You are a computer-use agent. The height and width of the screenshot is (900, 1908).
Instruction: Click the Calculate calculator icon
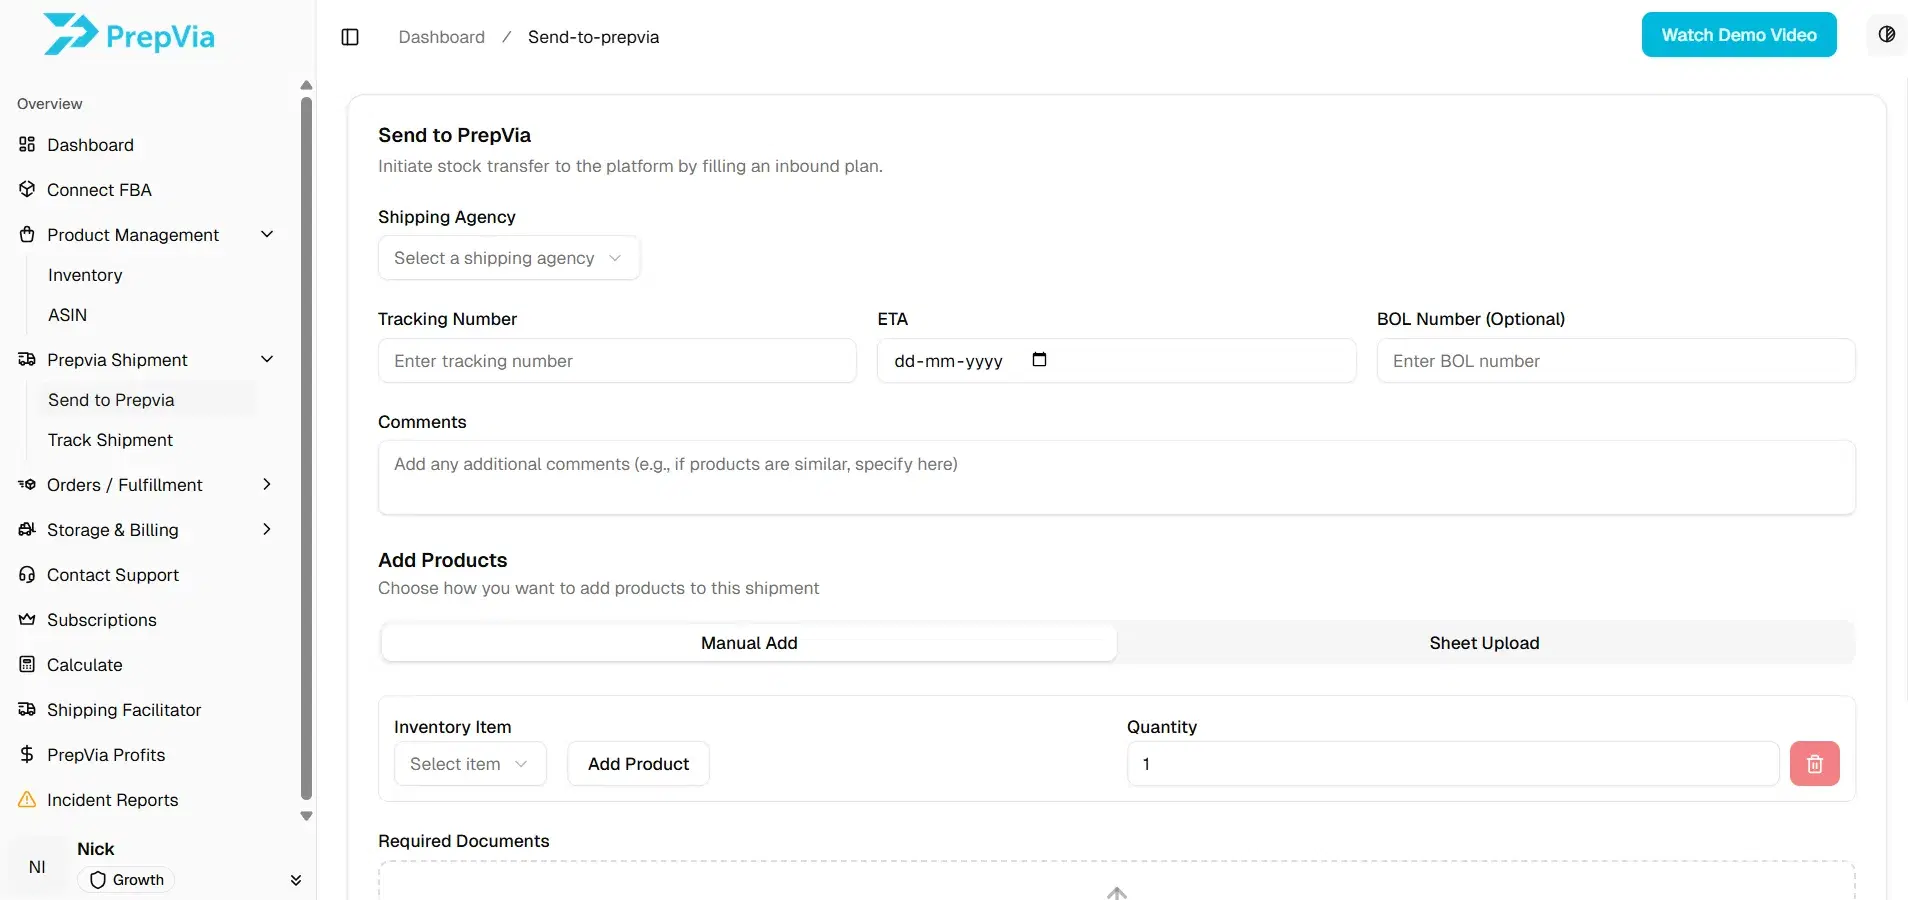pos(26,664)
